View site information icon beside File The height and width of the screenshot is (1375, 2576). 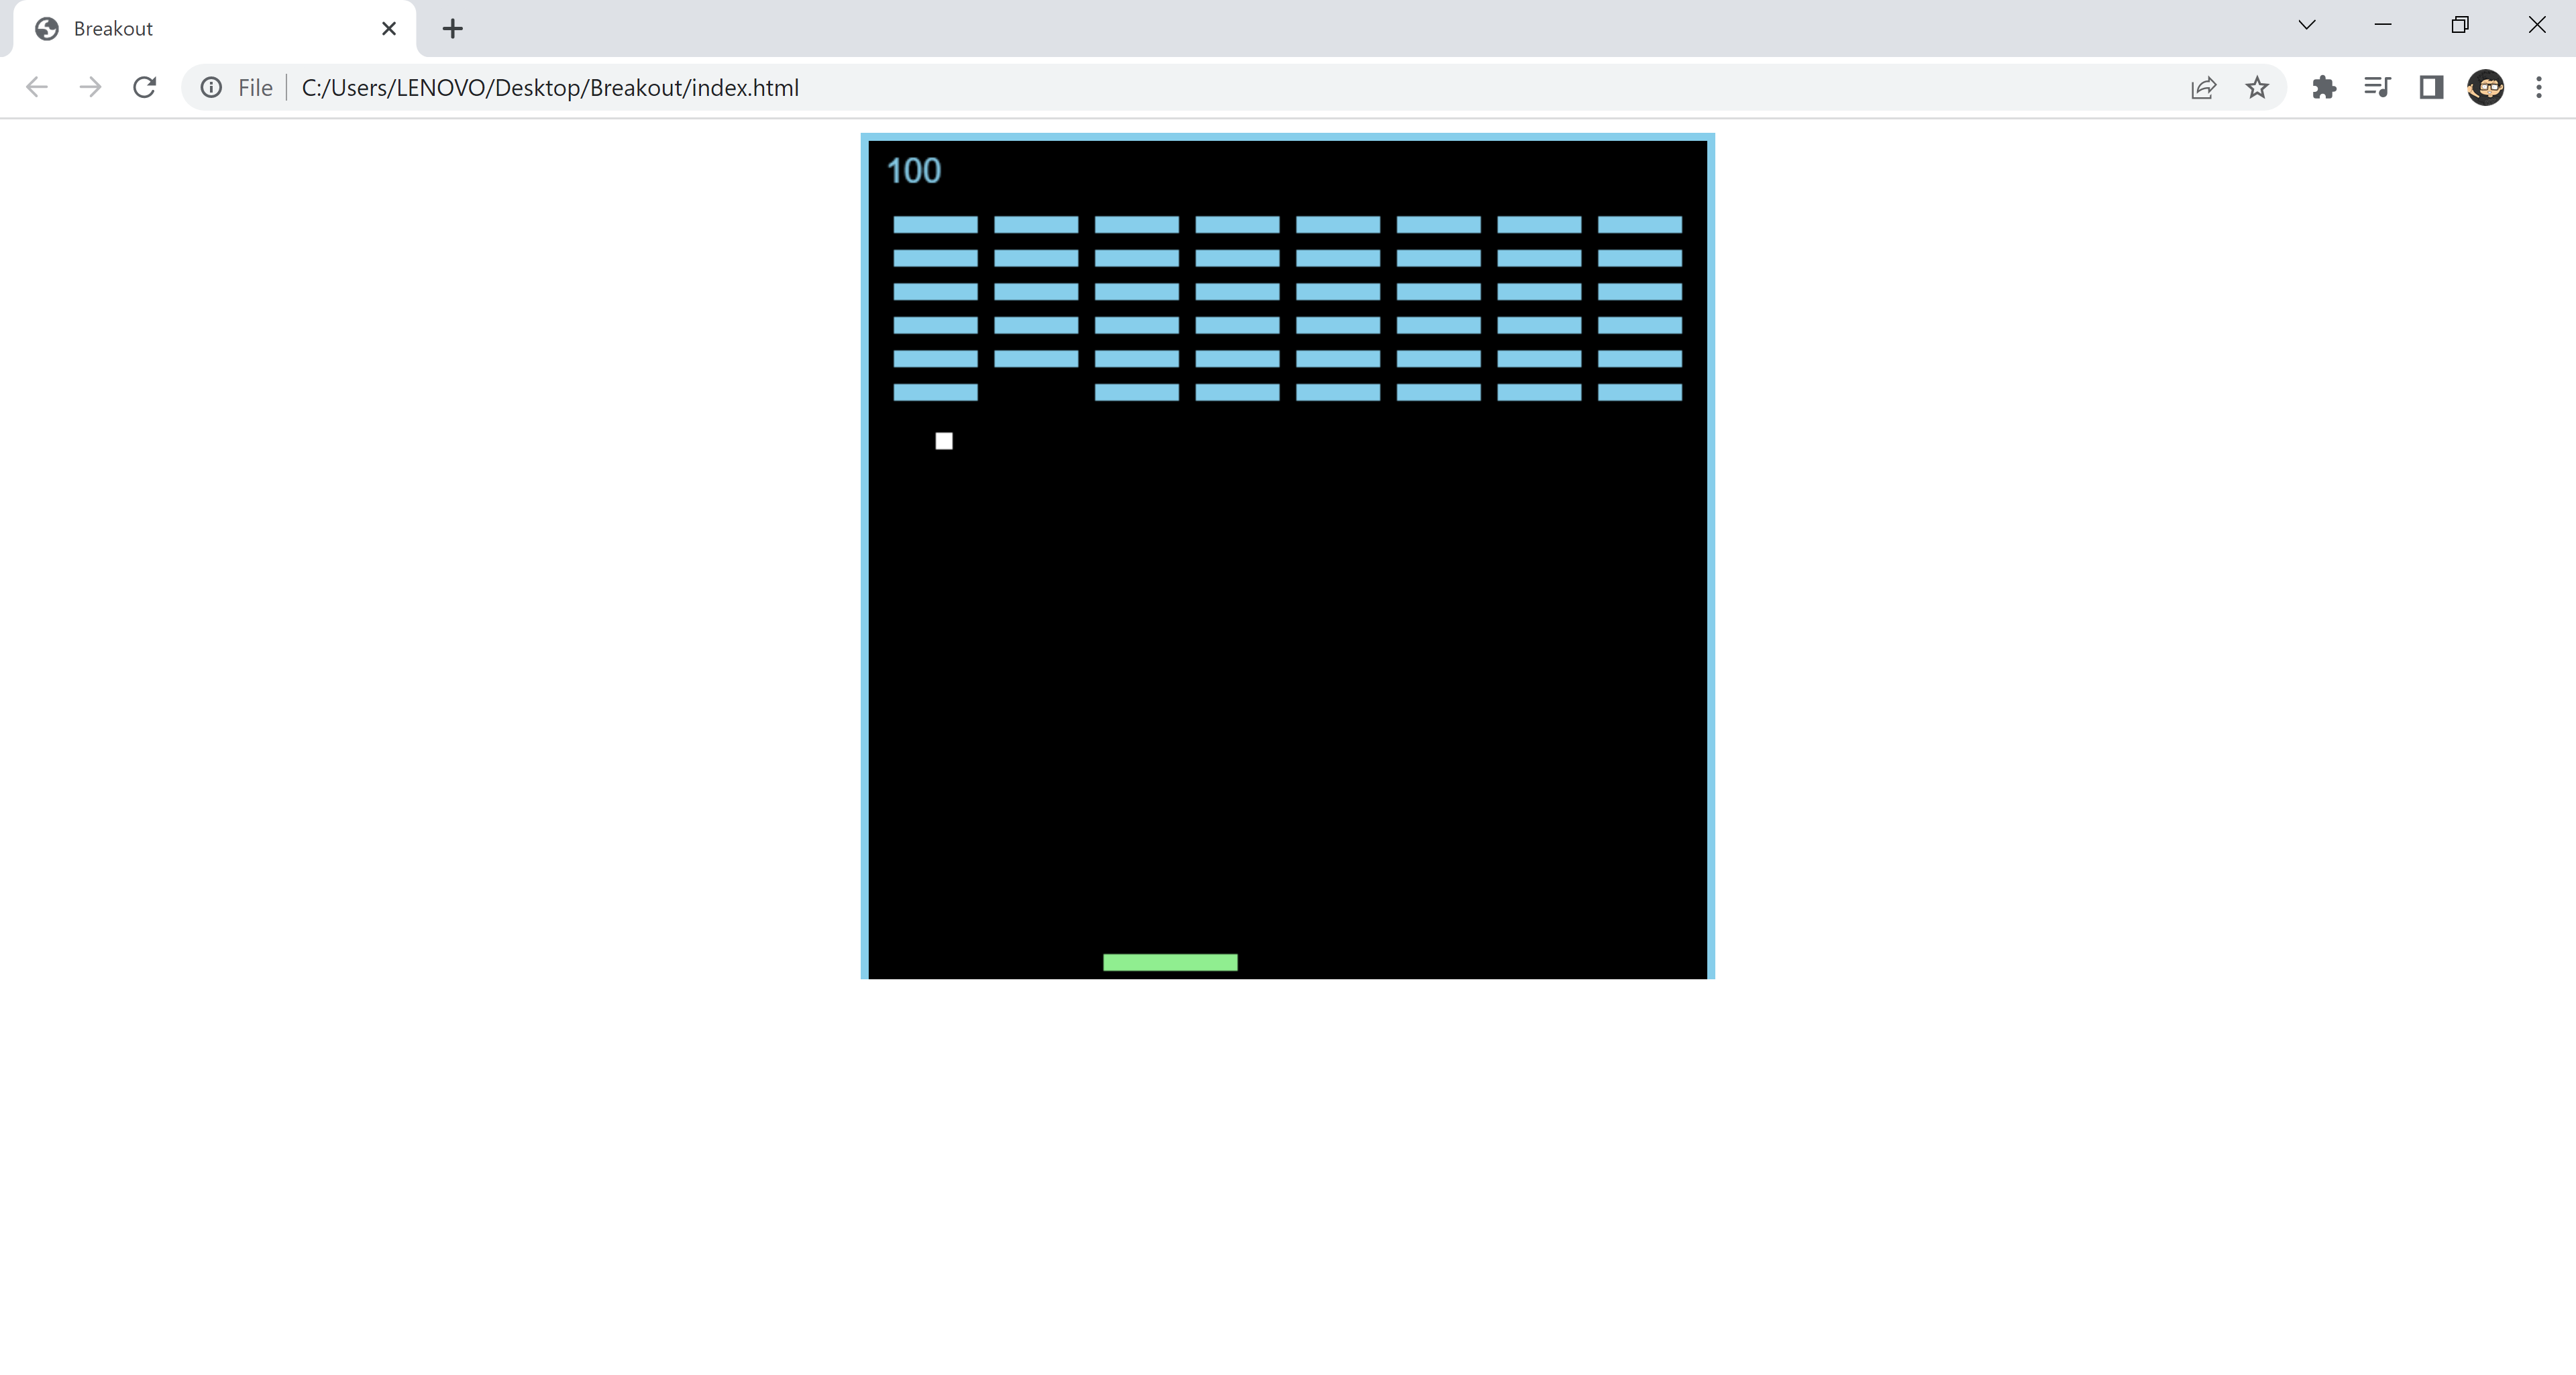pyautogui.click(x=211, y=88)
